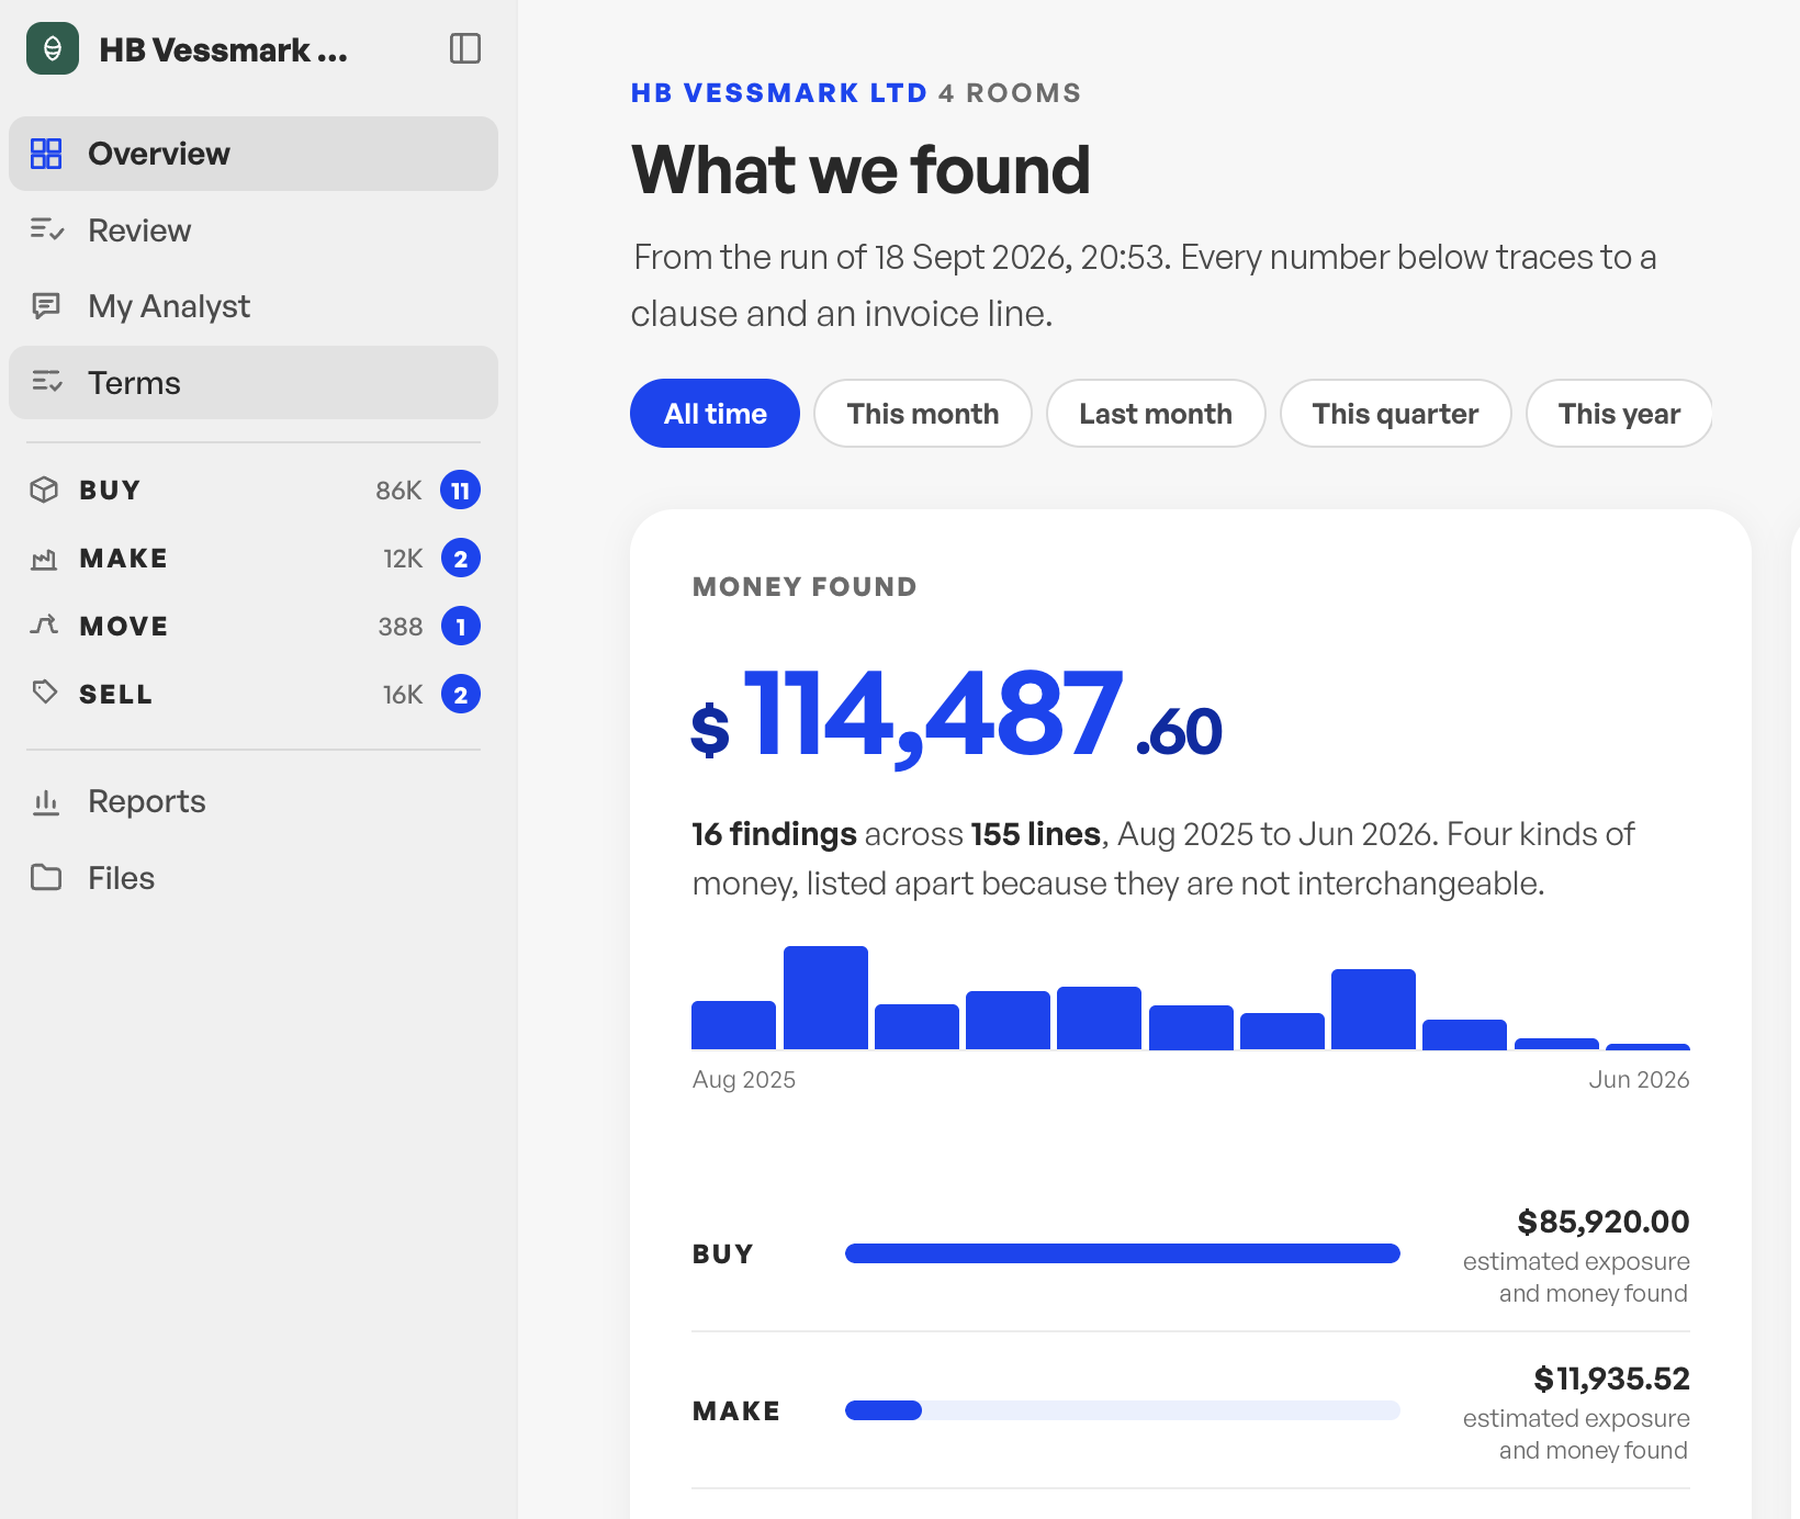
Task: Click the HB Vessmark green logo icon
Action: pyautogui.click(x=52, y=49)
